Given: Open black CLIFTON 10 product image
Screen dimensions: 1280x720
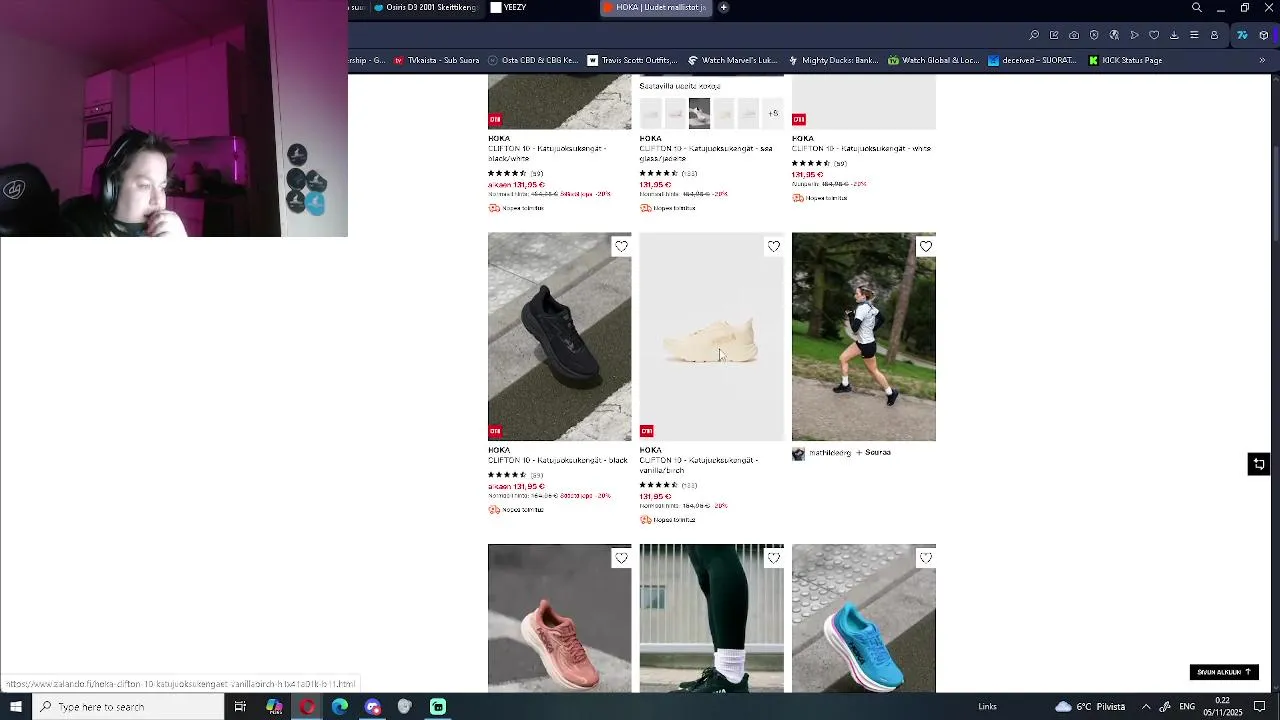Looking at the screenshot, I should 559,337.
